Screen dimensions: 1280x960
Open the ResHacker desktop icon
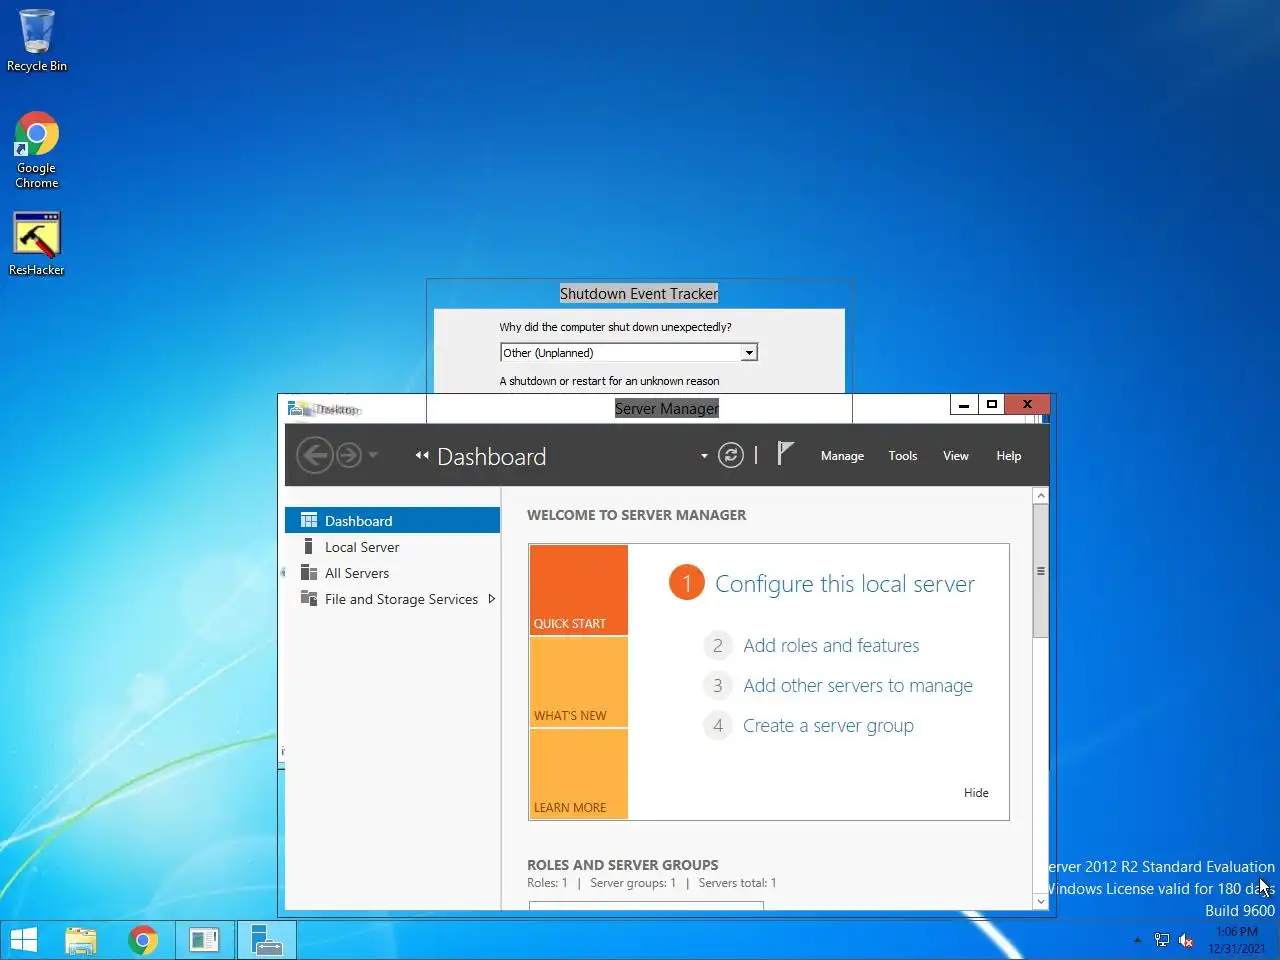(37, 243)
